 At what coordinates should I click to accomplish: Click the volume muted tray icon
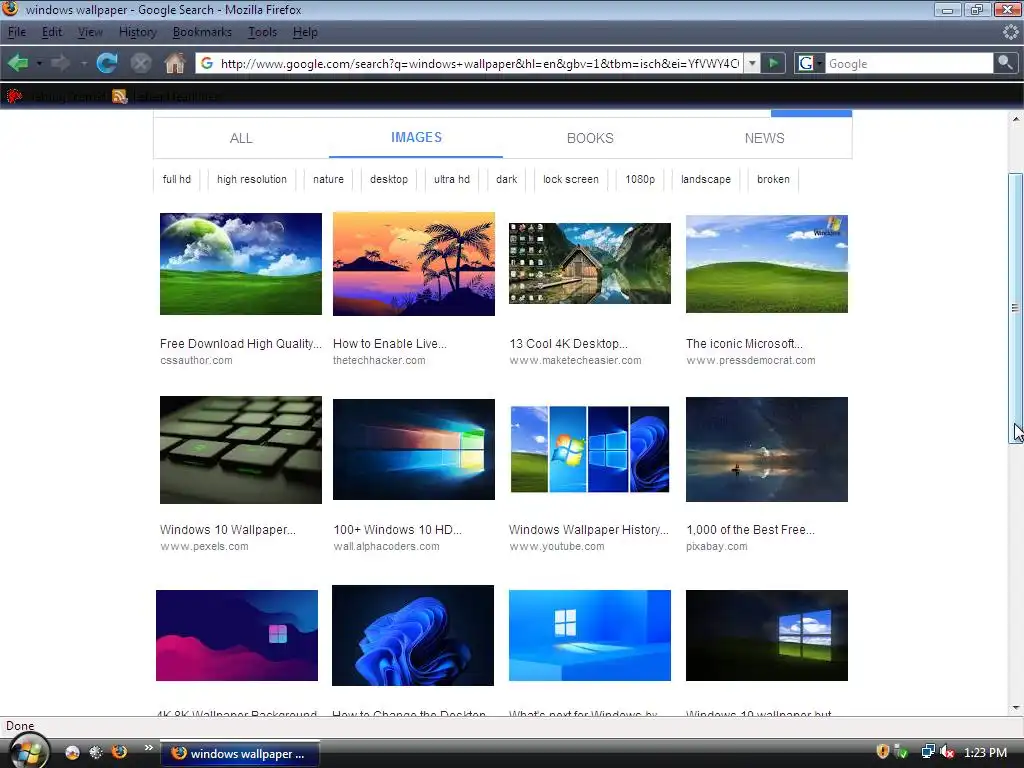coord(947,752)
